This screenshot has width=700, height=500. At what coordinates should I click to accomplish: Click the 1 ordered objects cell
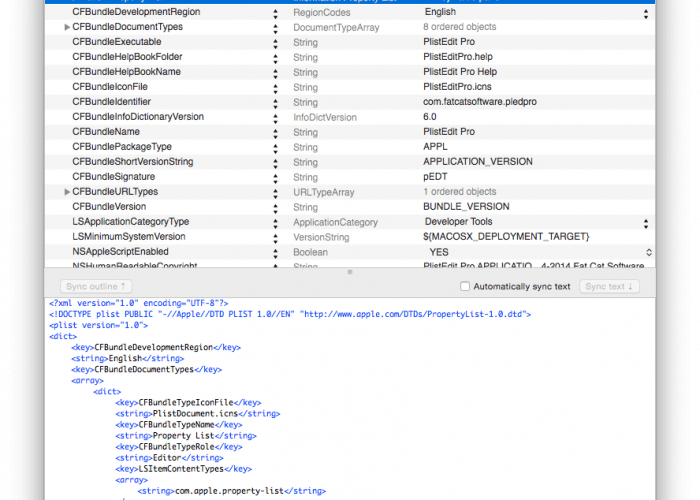459,192
